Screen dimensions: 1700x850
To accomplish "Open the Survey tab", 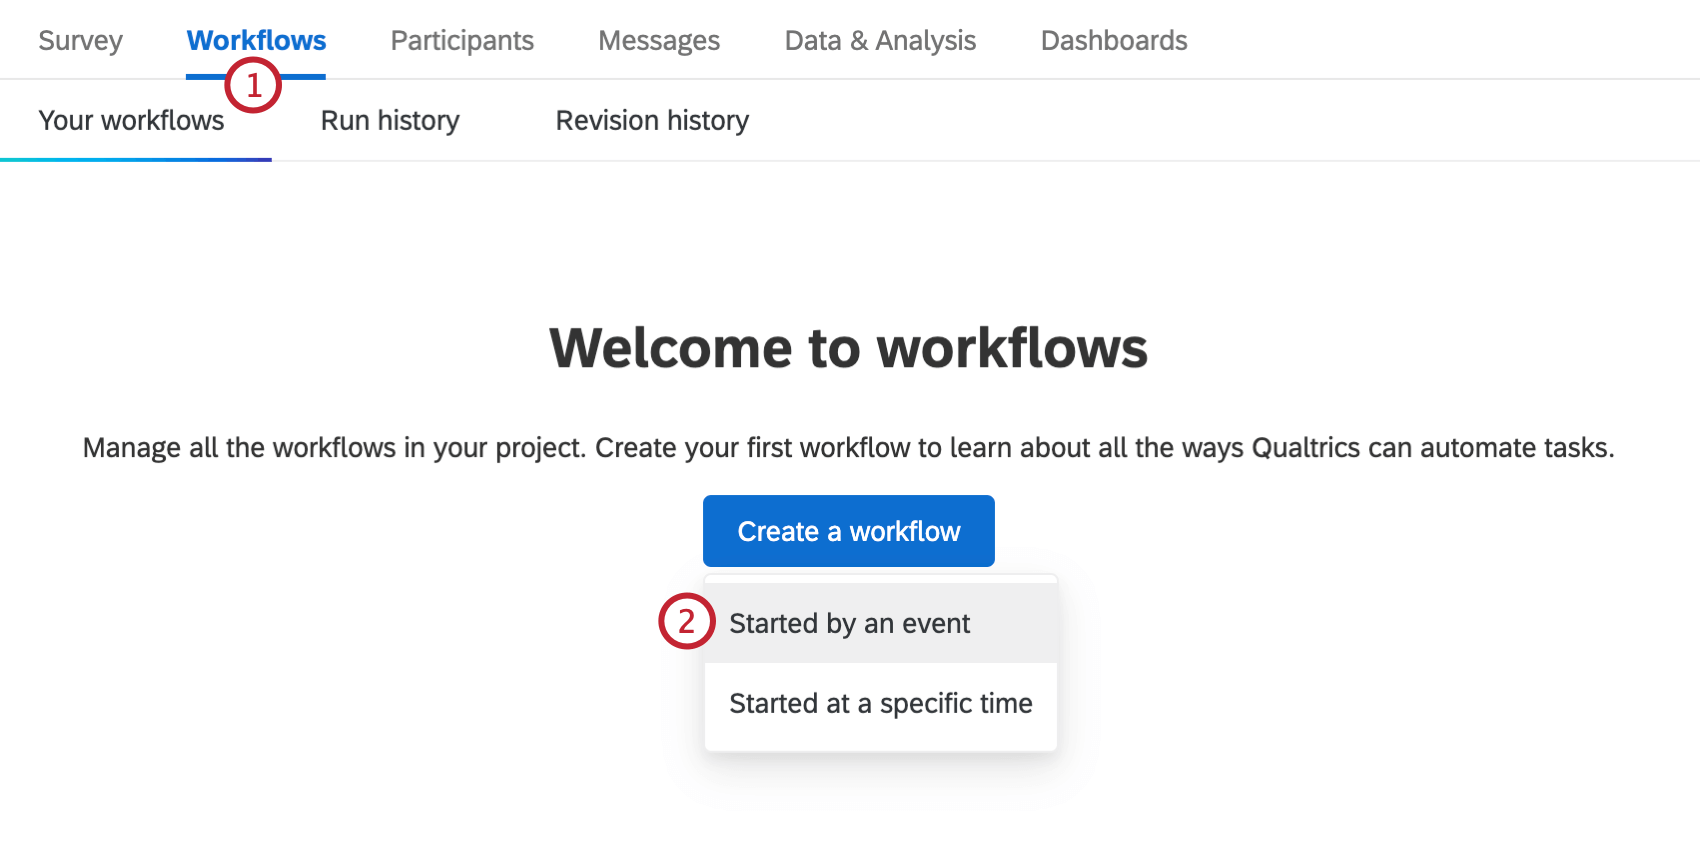I will (80, 40).
